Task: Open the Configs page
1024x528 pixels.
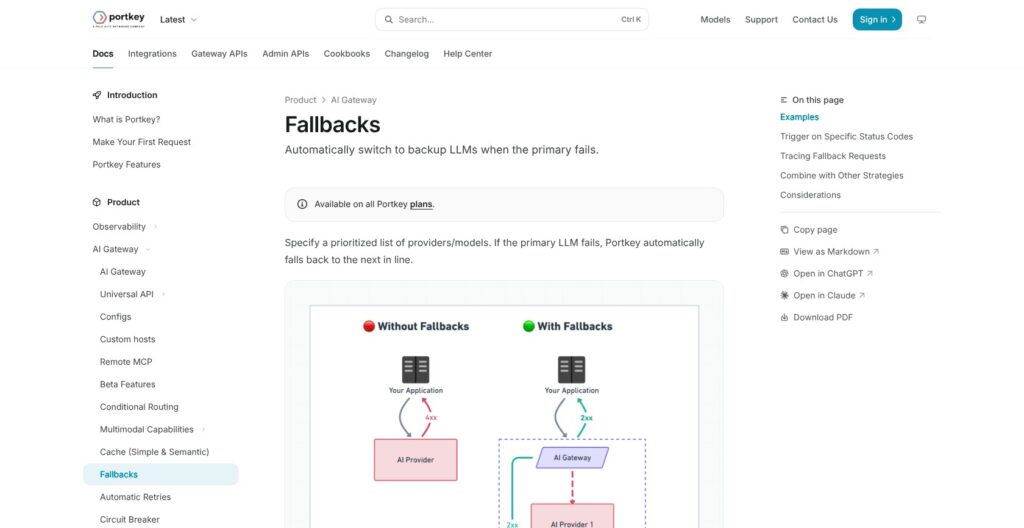Action: 116,317
